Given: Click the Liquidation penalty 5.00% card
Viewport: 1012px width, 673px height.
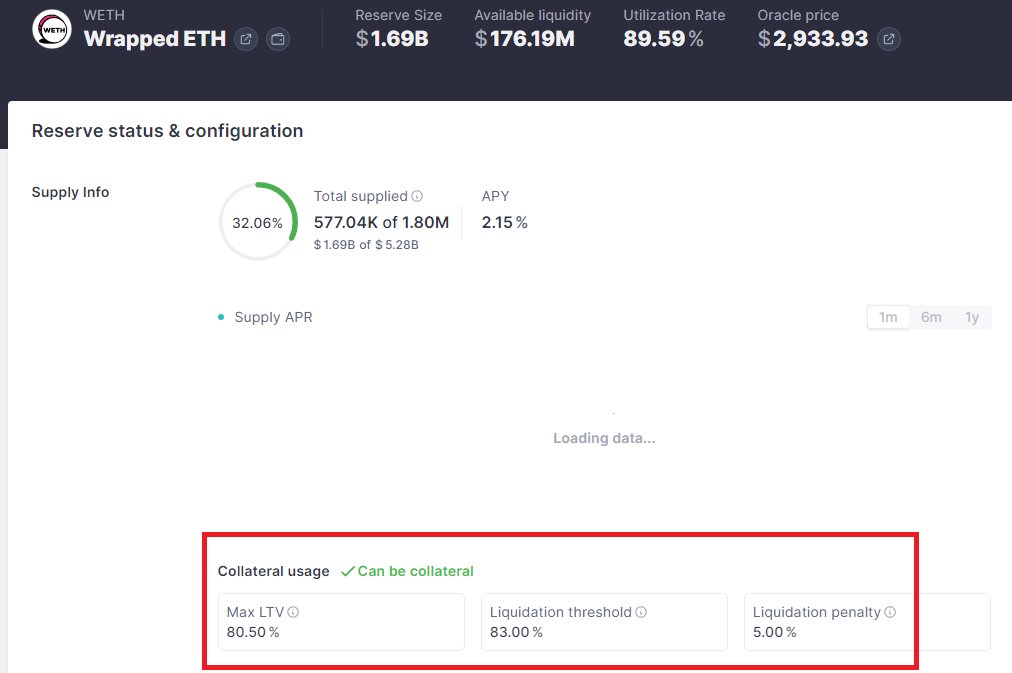Looking at the screenshot, I should [867, 622].
